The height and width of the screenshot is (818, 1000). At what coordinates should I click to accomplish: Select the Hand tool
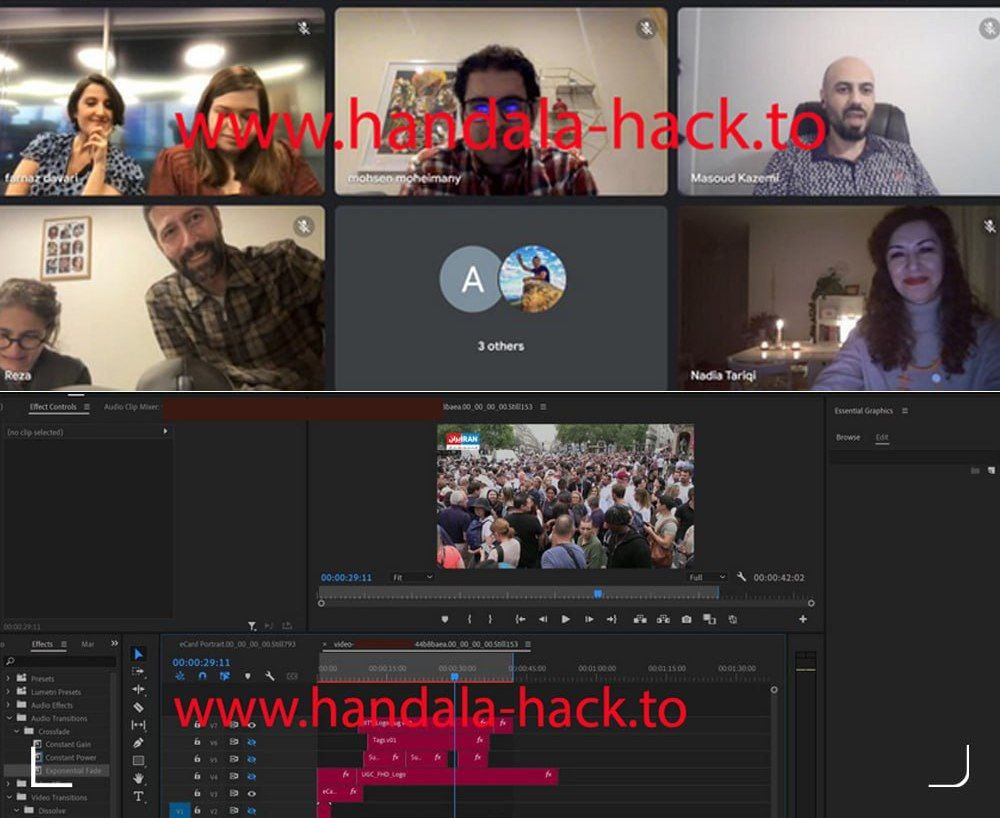point(138,778)
